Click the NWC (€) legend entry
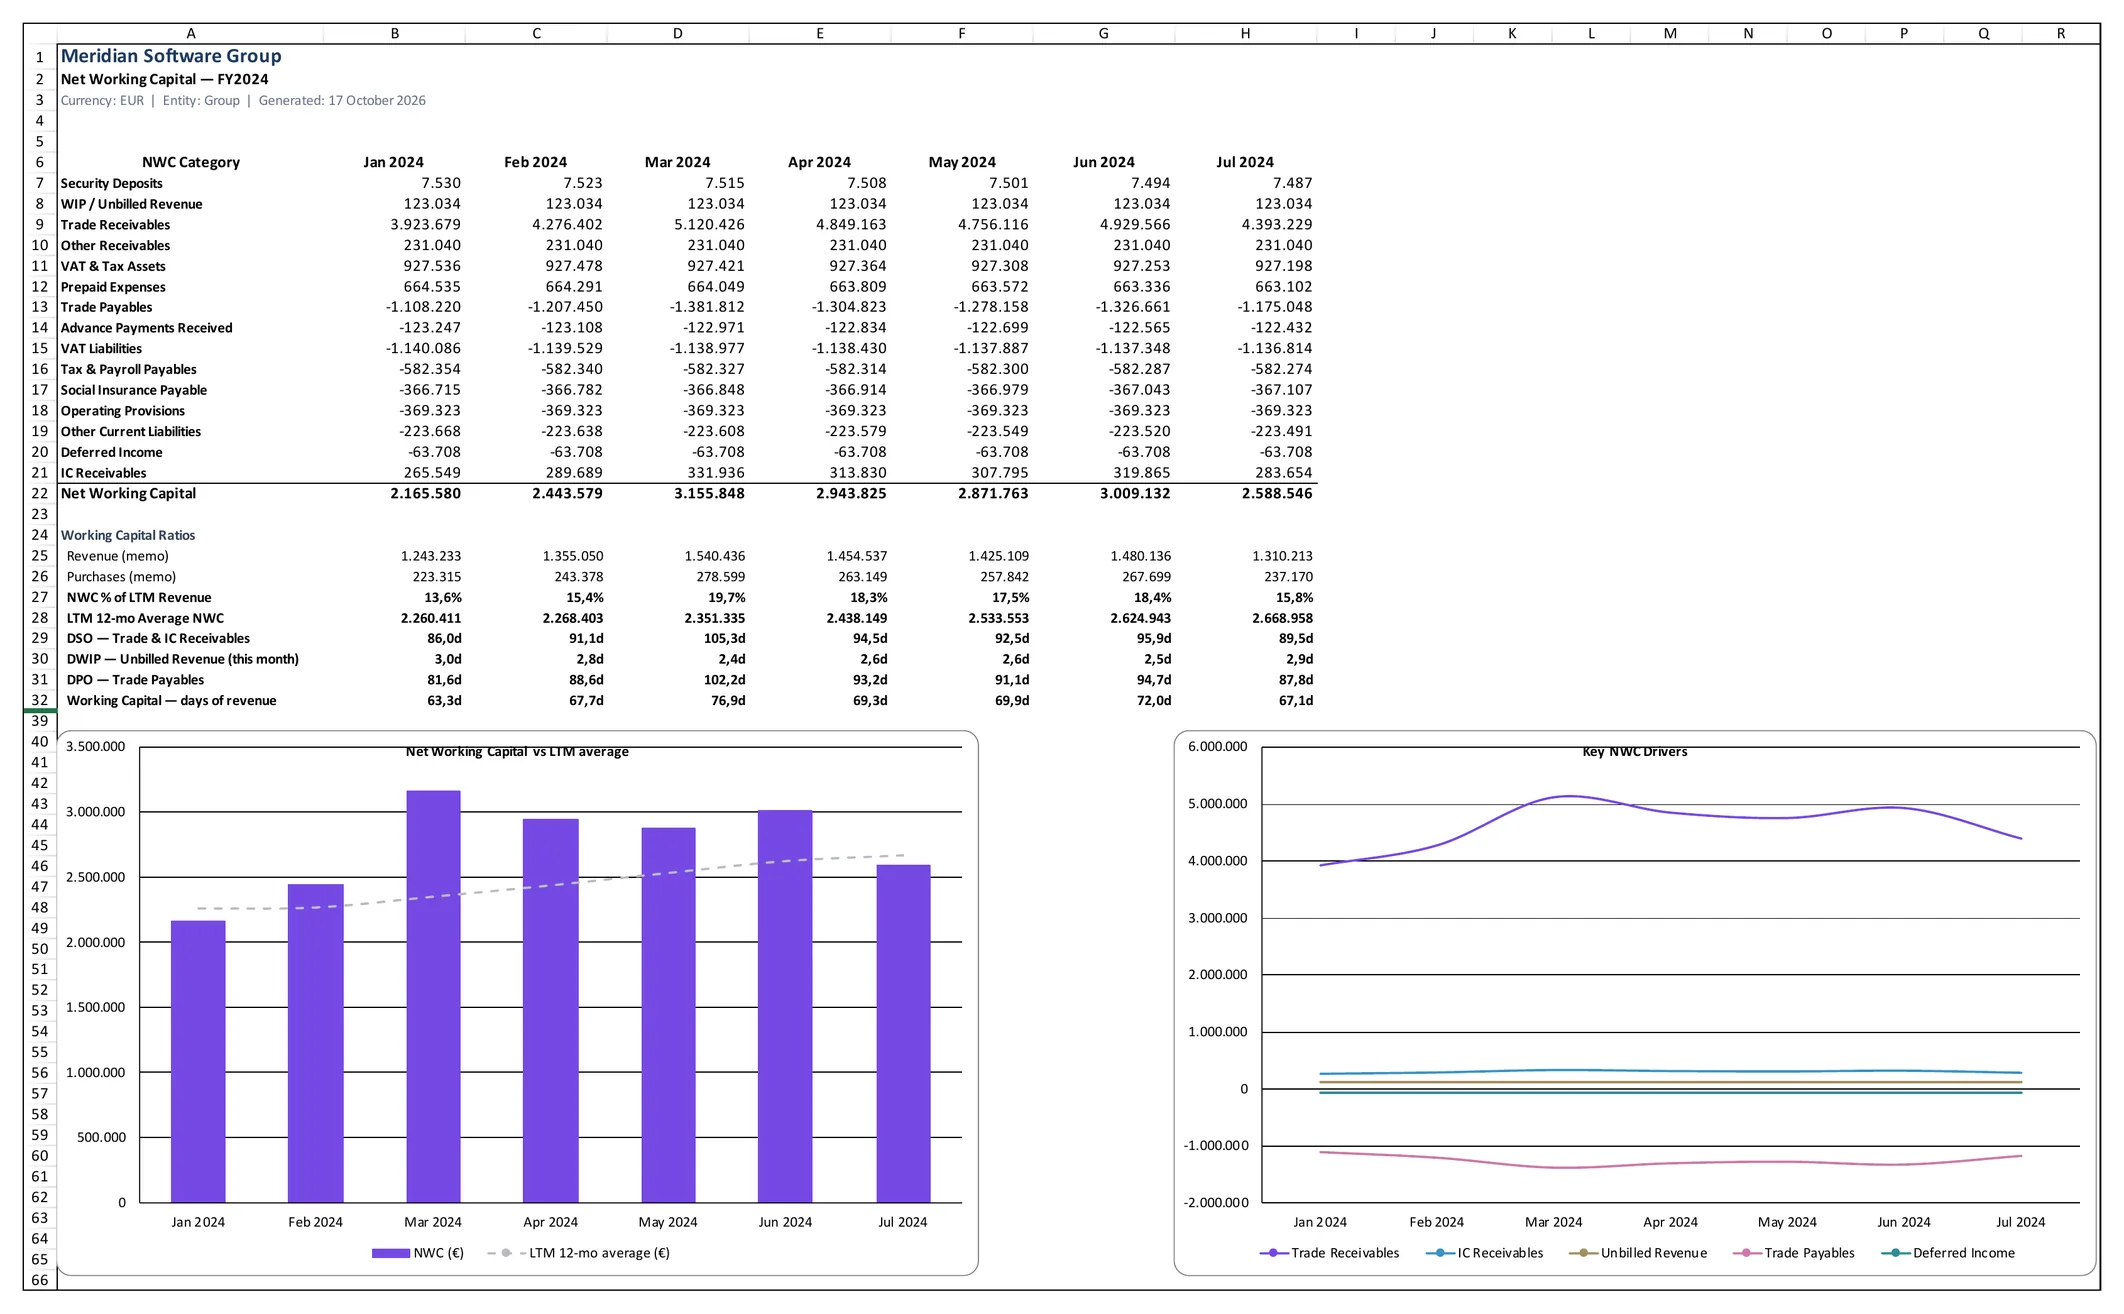The width and height of the screenshot is (2124, 1314). pyautogui.click(x=418, y=1253)
